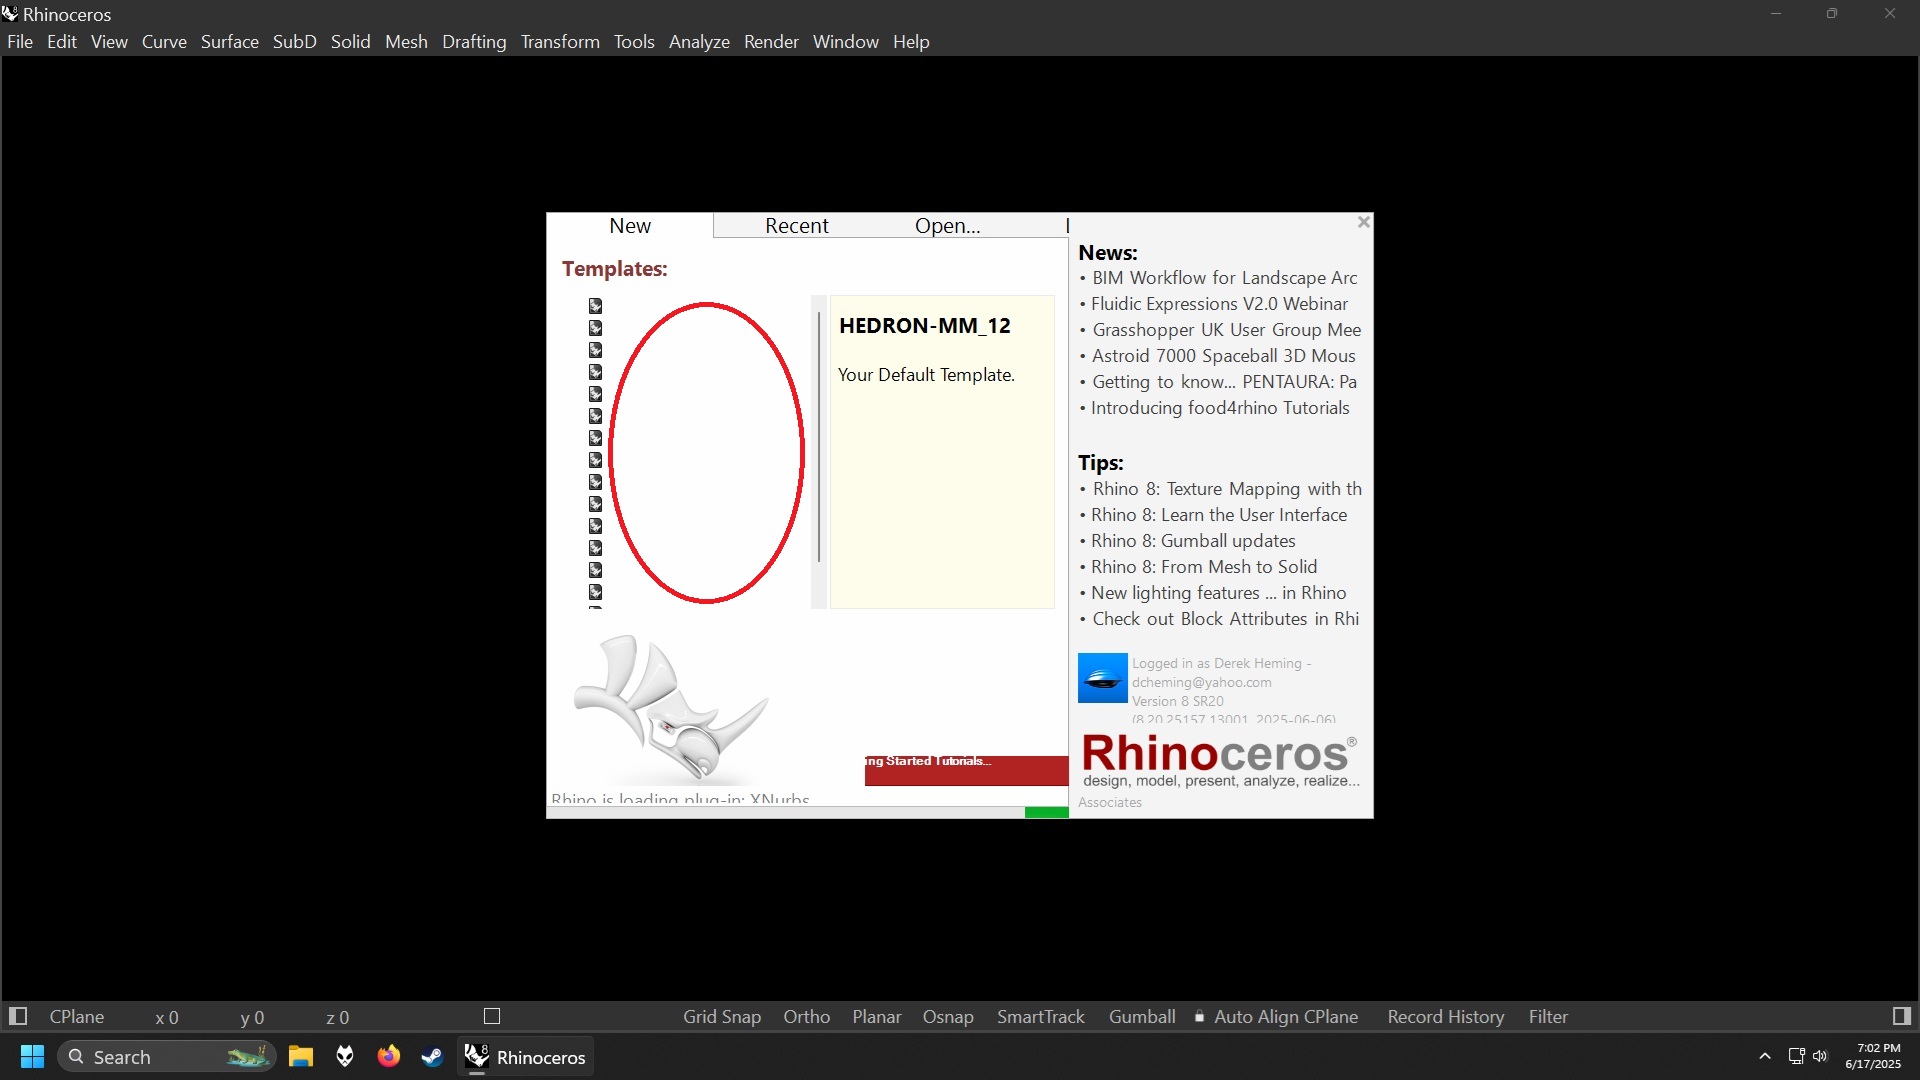The image size is (1920, 1080).
Task: Open the Tools menu
Action: click(x=634, y=42)
